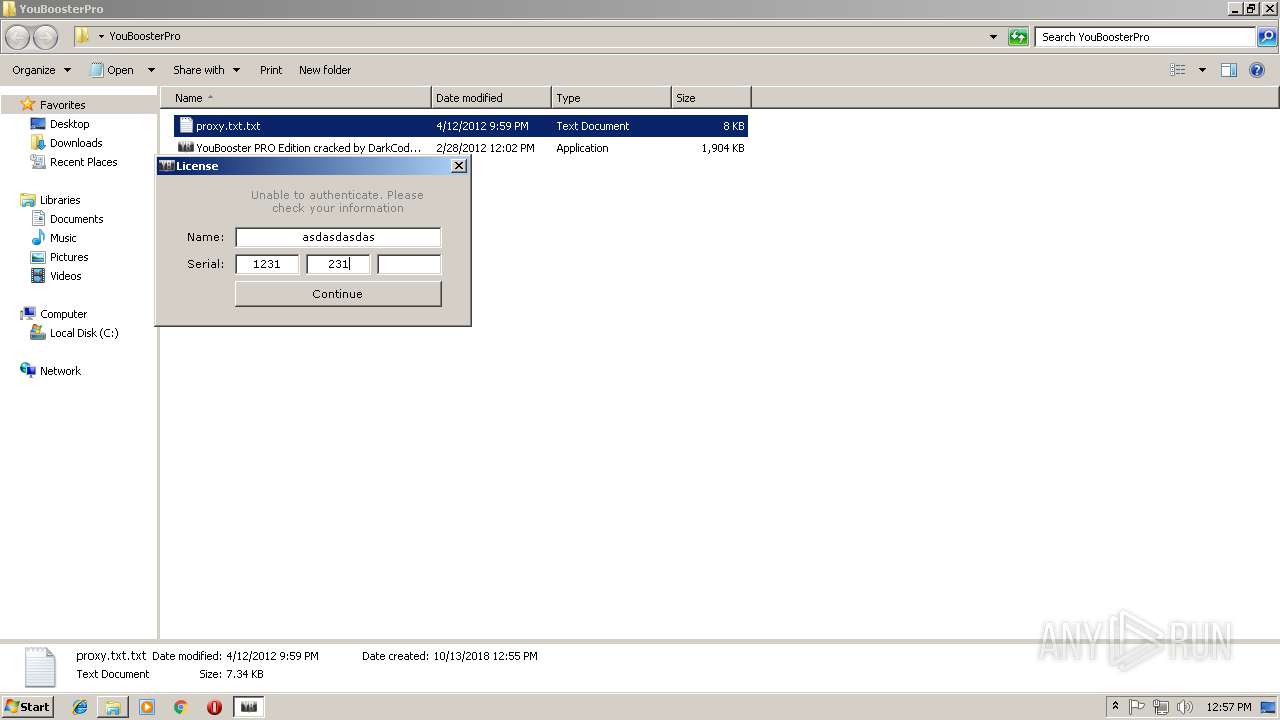Click the first Serial field
1280x720 pixels.
point(267,264)
